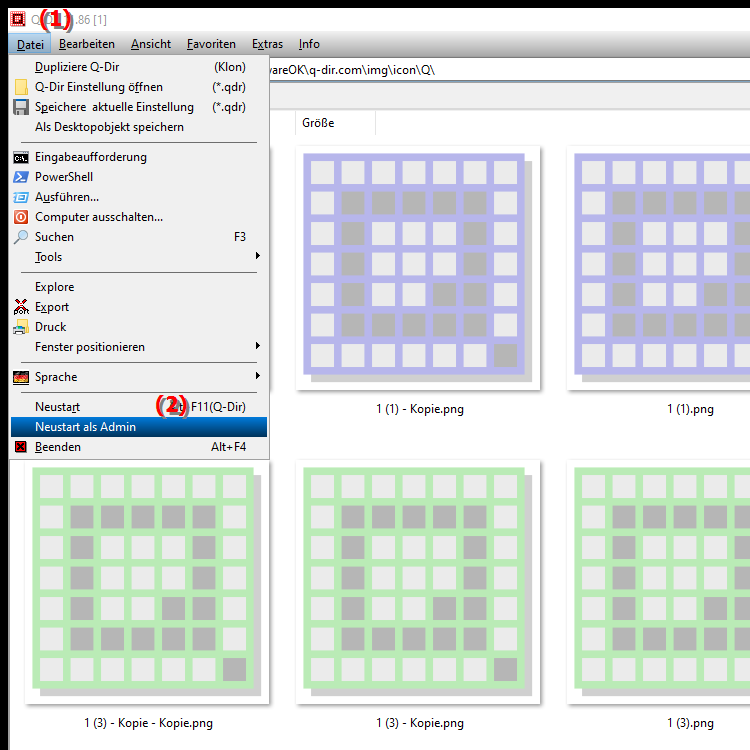Choose Ausführen... menu entry

139,197
